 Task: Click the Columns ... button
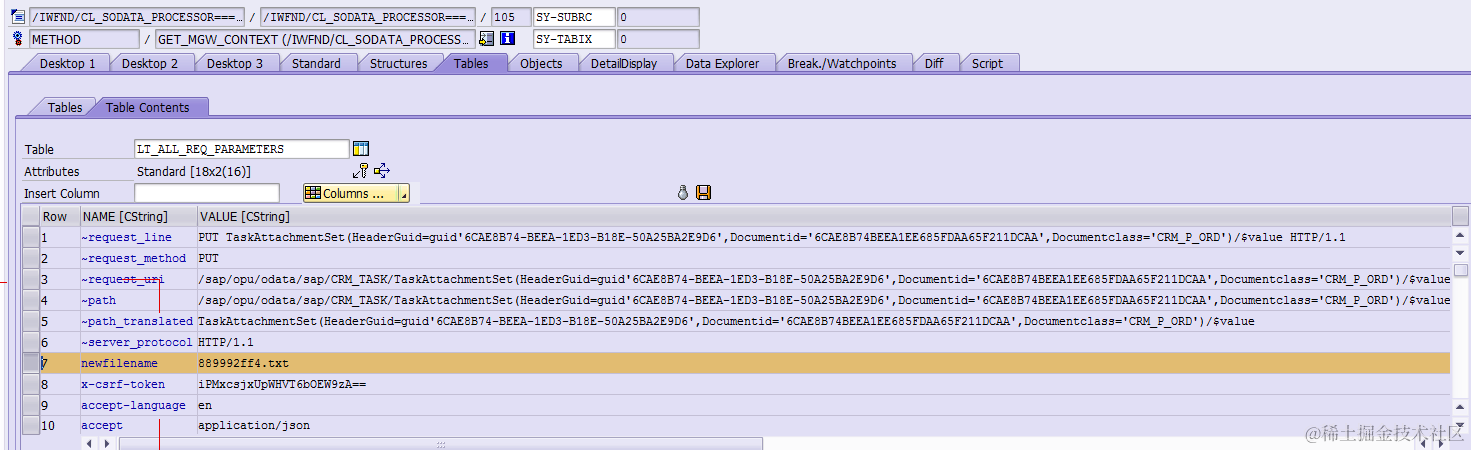point(351,193)
